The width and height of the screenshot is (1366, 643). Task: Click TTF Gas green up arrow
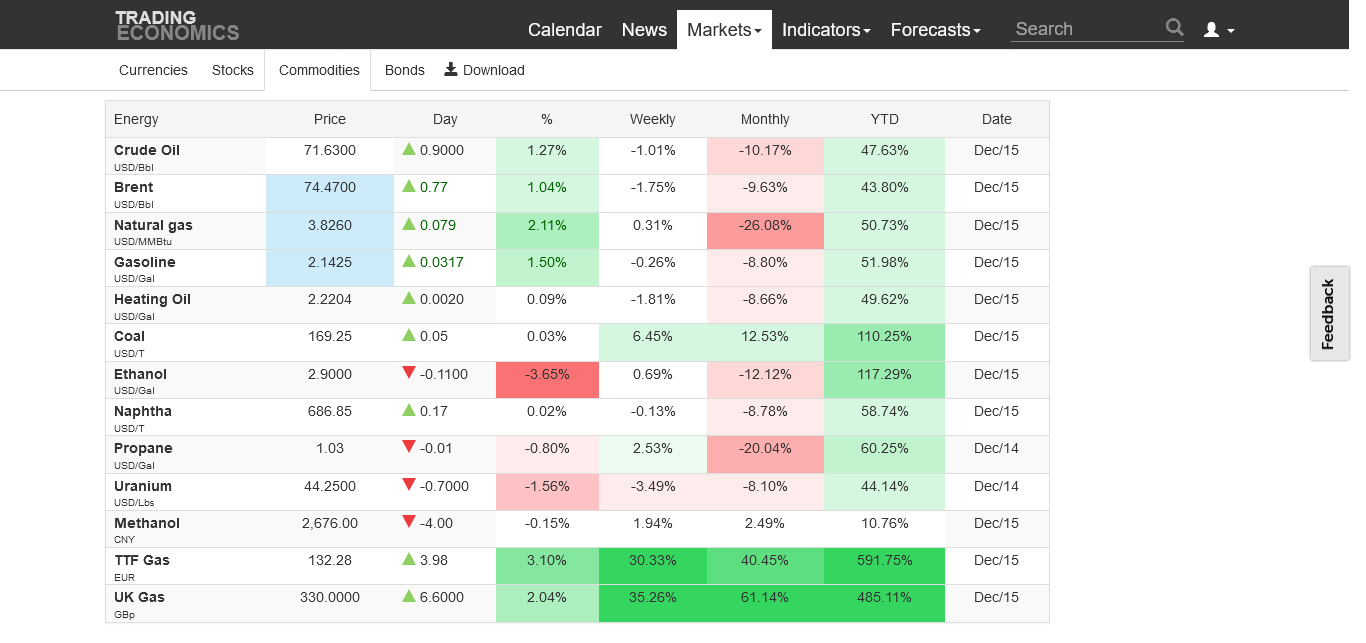point(409,559)
